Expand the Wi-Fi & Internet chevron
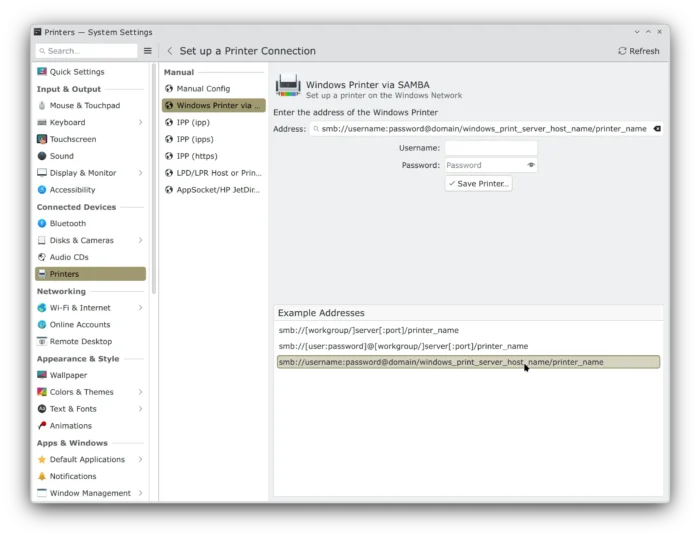The width and height of the screenshot is (700, 539). pyautogui.click(x=141, y=308)
